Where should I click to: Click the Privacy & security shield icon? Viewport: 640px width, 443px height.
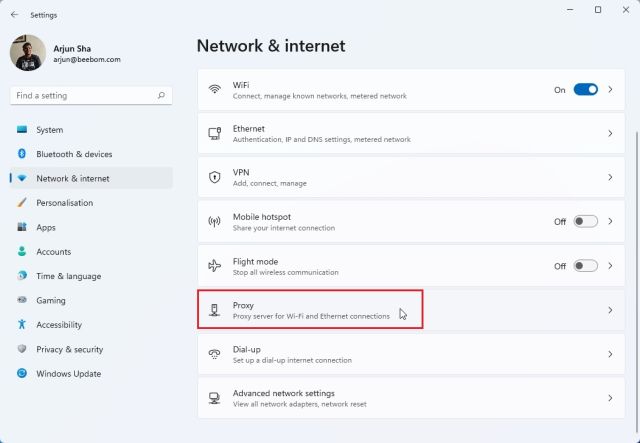click(22, 349)
